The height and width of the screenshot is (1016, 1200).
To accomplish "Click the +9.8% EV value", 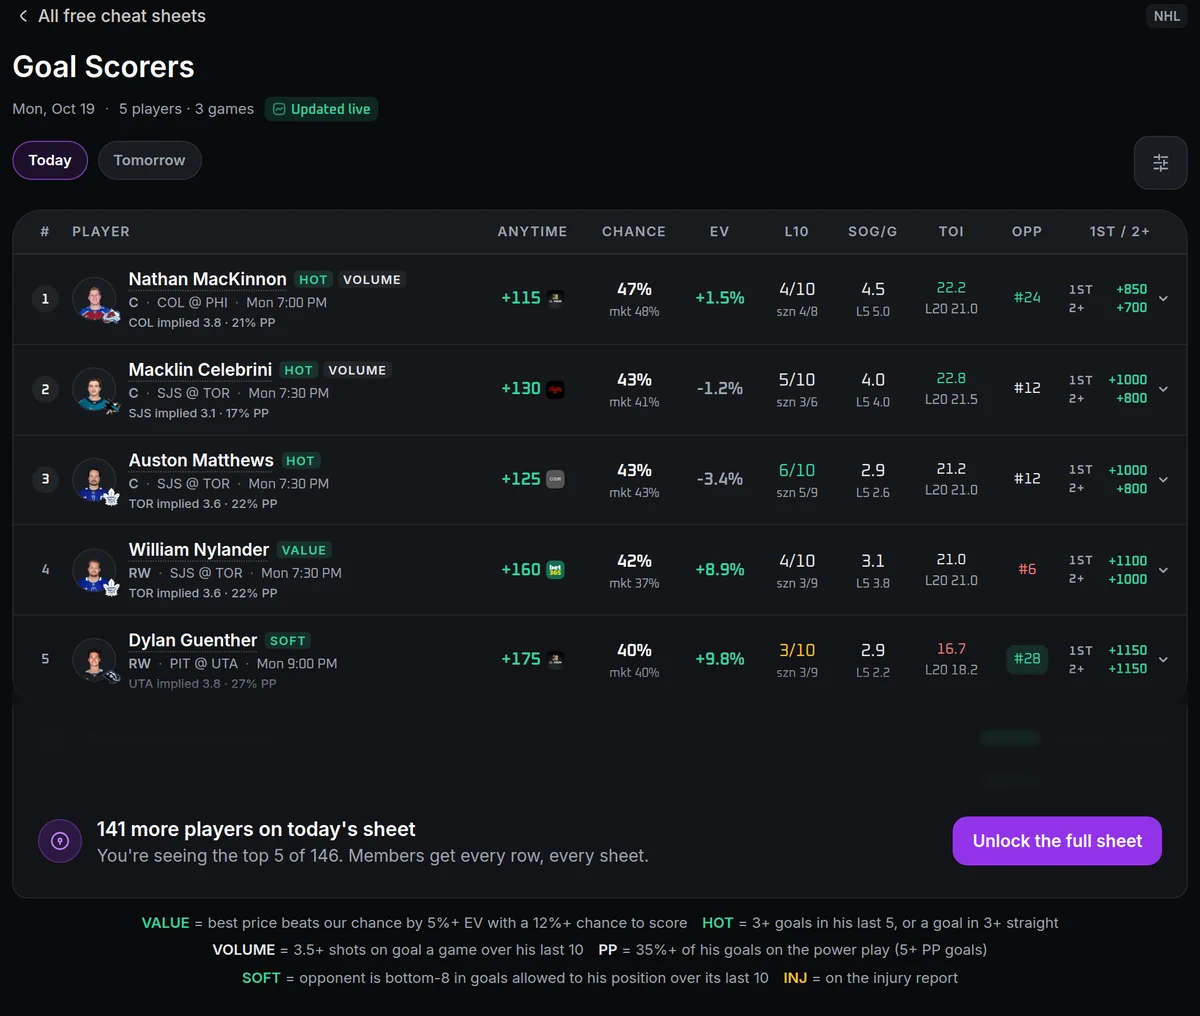I will pos(720,659).
